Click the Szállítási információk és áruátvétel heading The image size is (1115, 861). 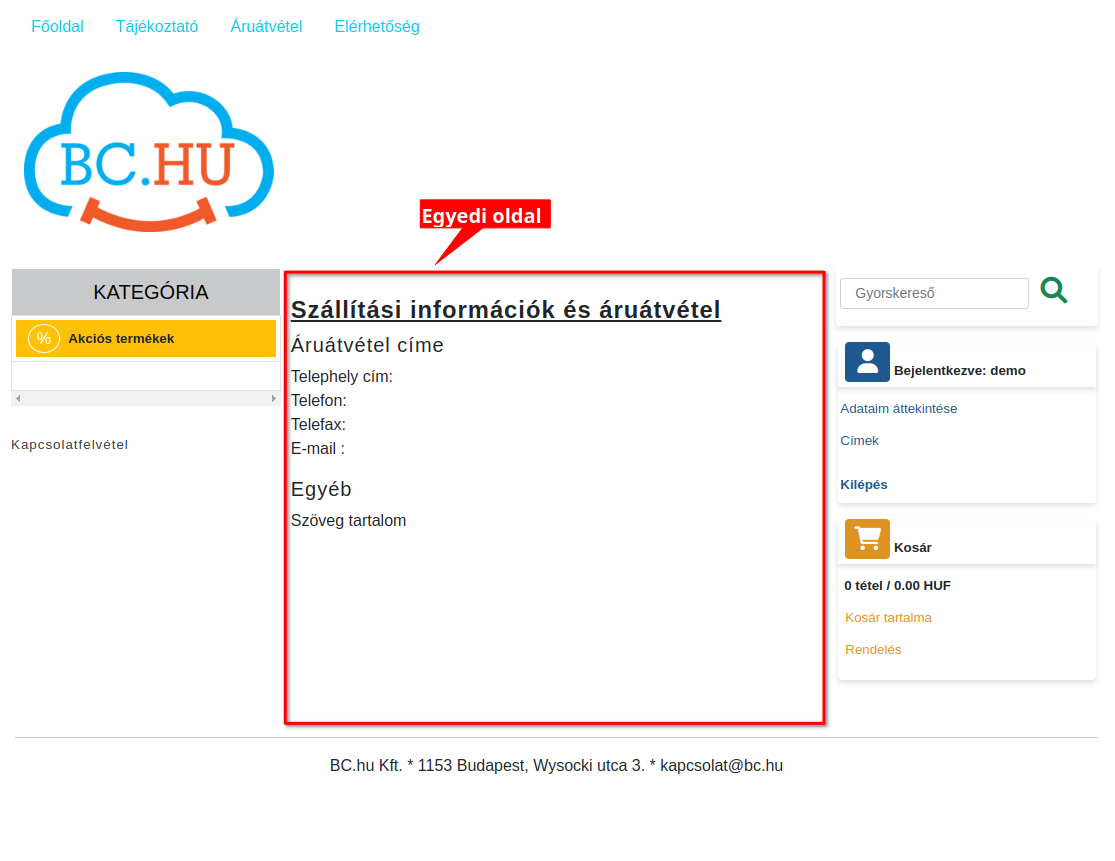506,310
